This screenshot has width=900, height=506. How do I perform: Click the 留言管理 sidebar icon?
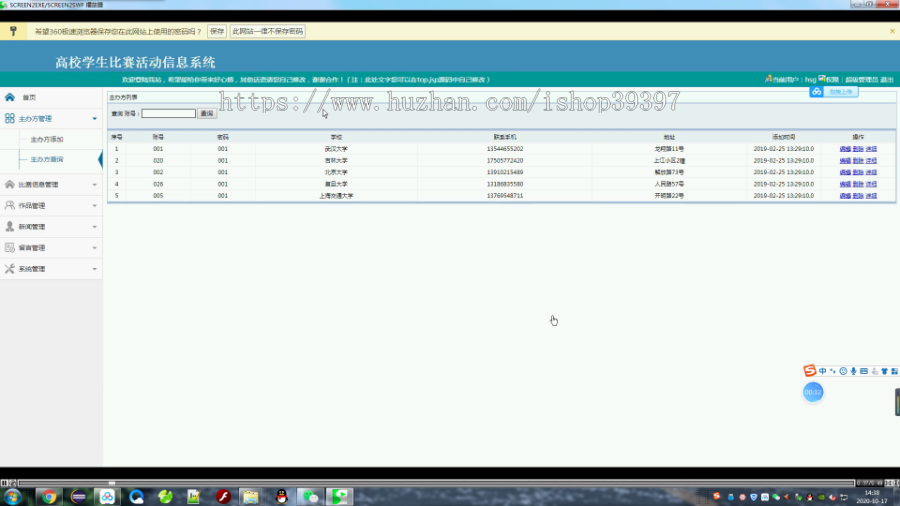click(x=10, y=247)
